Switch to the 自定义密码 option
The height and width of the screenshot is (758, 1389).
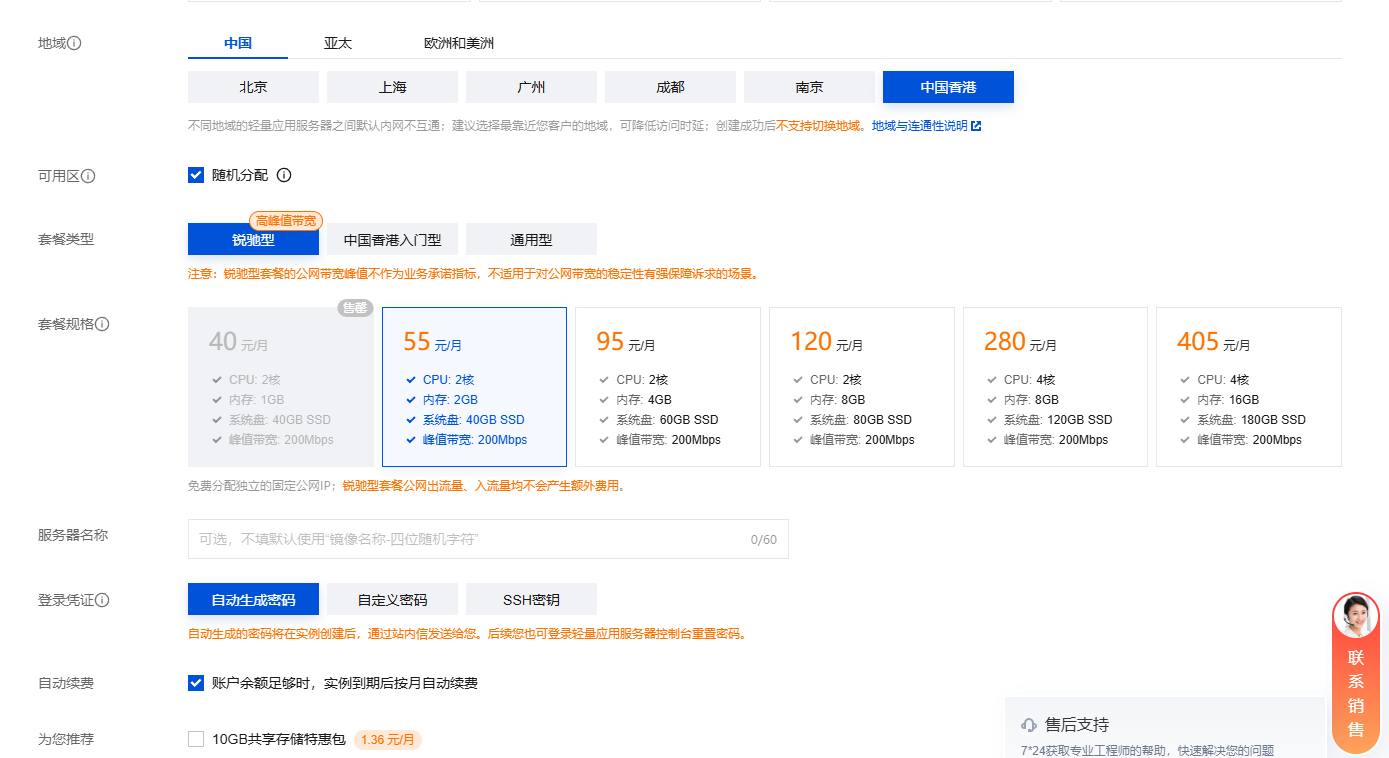[392, 598]
